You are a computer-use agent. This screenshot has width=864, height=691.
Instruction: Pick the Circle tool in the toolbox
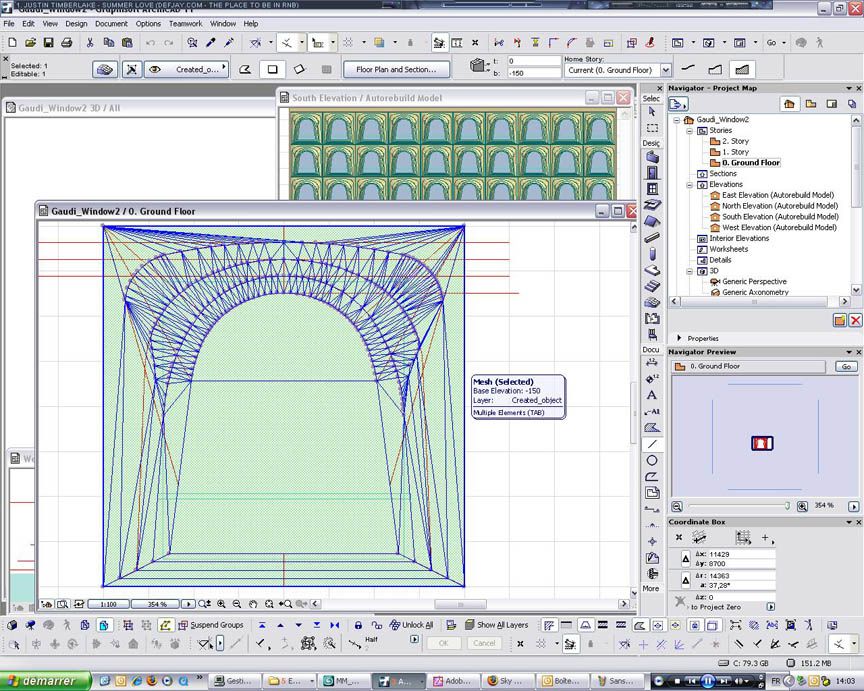(652, 460)
